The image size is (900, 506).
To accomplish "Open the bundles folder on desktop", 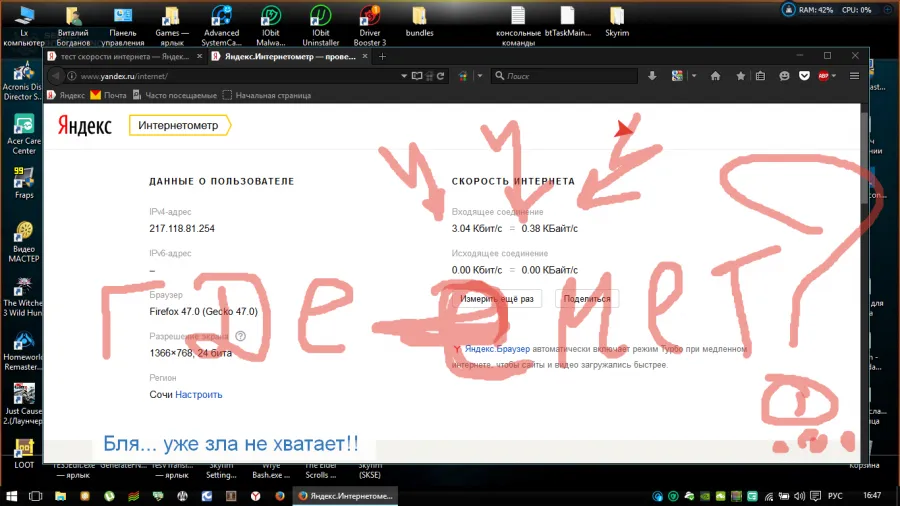I will coord(420,22).
